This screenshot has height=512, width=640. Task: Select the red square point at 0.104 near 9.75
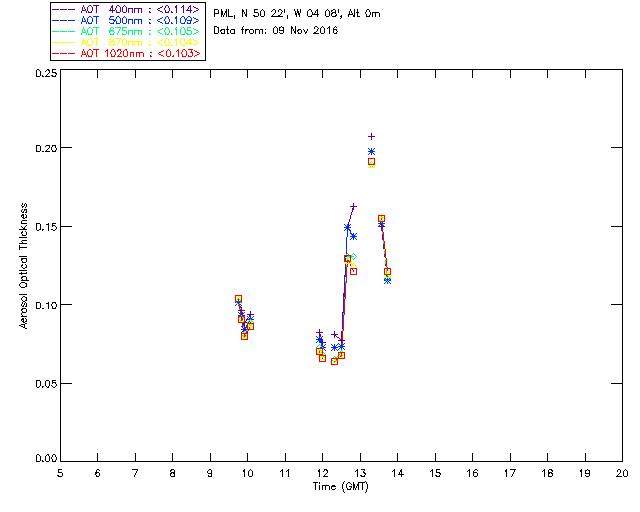238,299
